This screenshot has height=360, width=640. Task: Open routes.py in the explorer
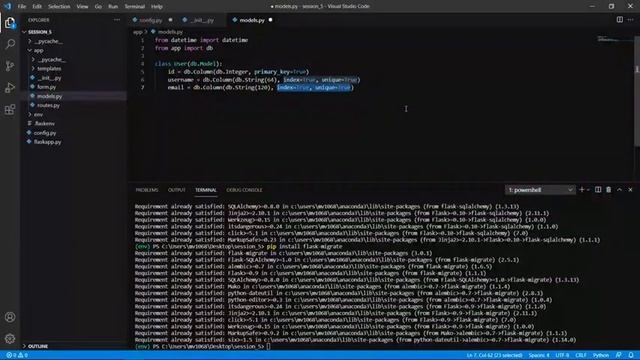tap(48, 105)
